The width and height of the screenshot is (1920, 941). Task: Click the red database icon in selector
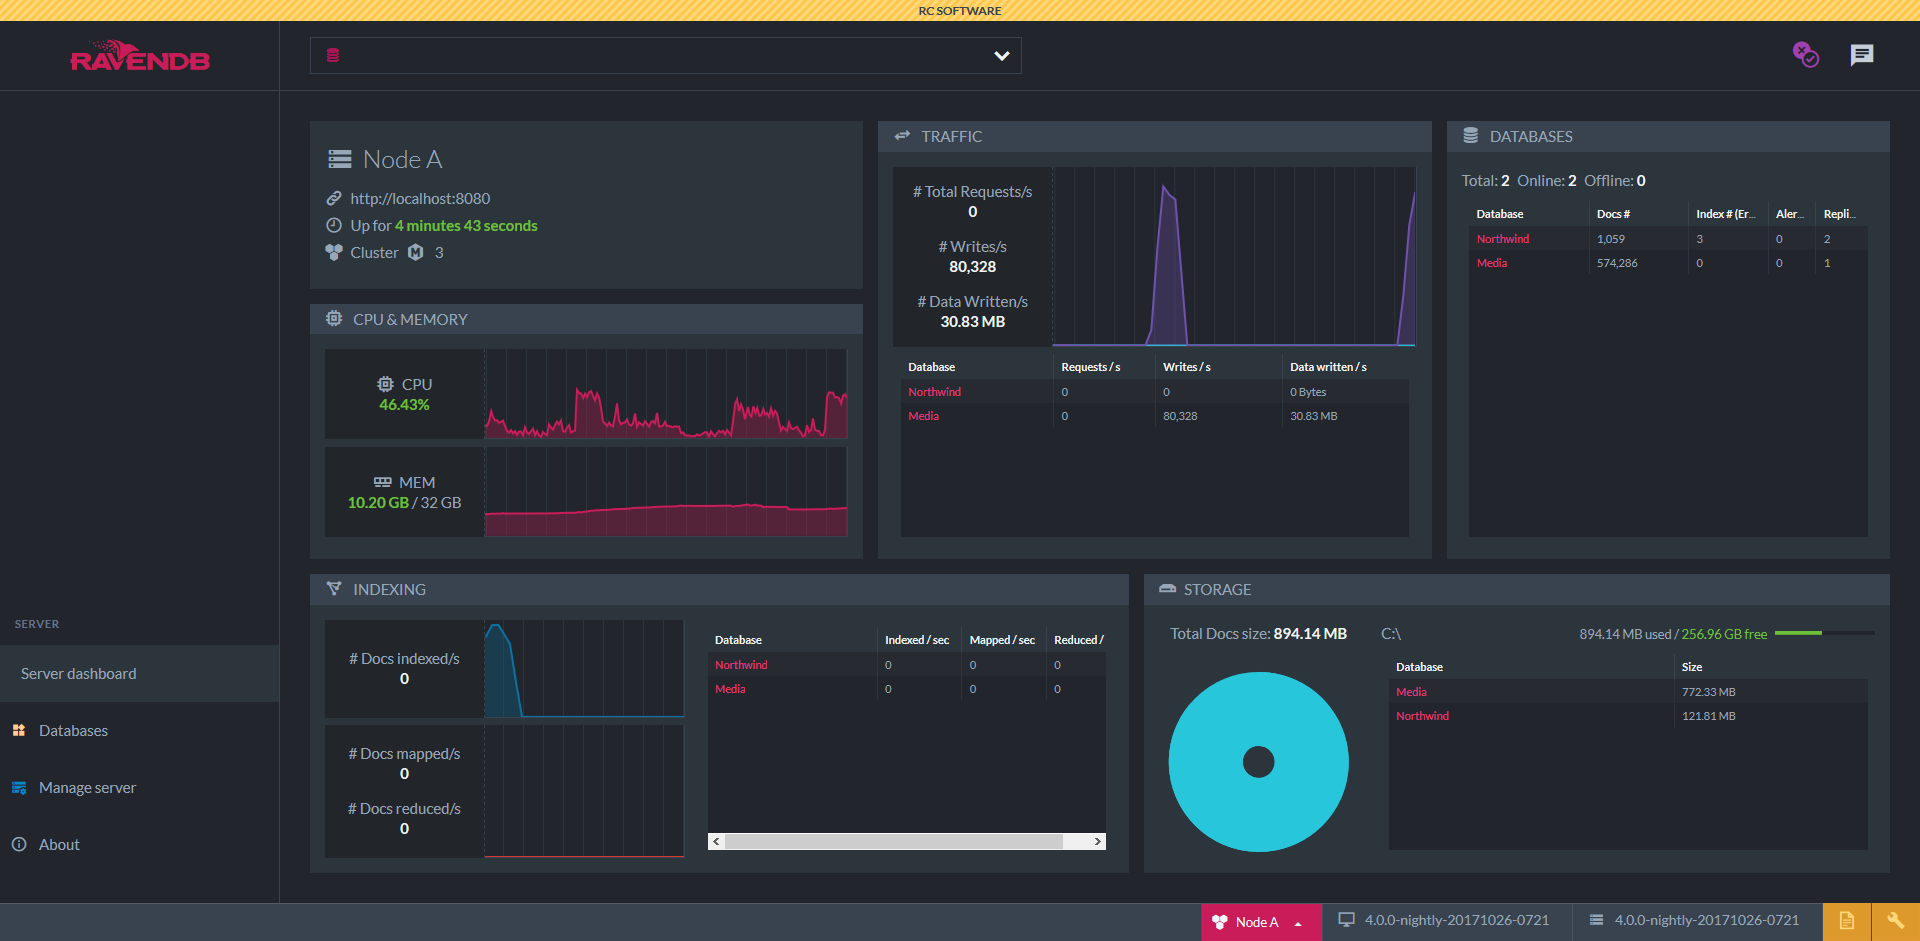click(333, 56)
